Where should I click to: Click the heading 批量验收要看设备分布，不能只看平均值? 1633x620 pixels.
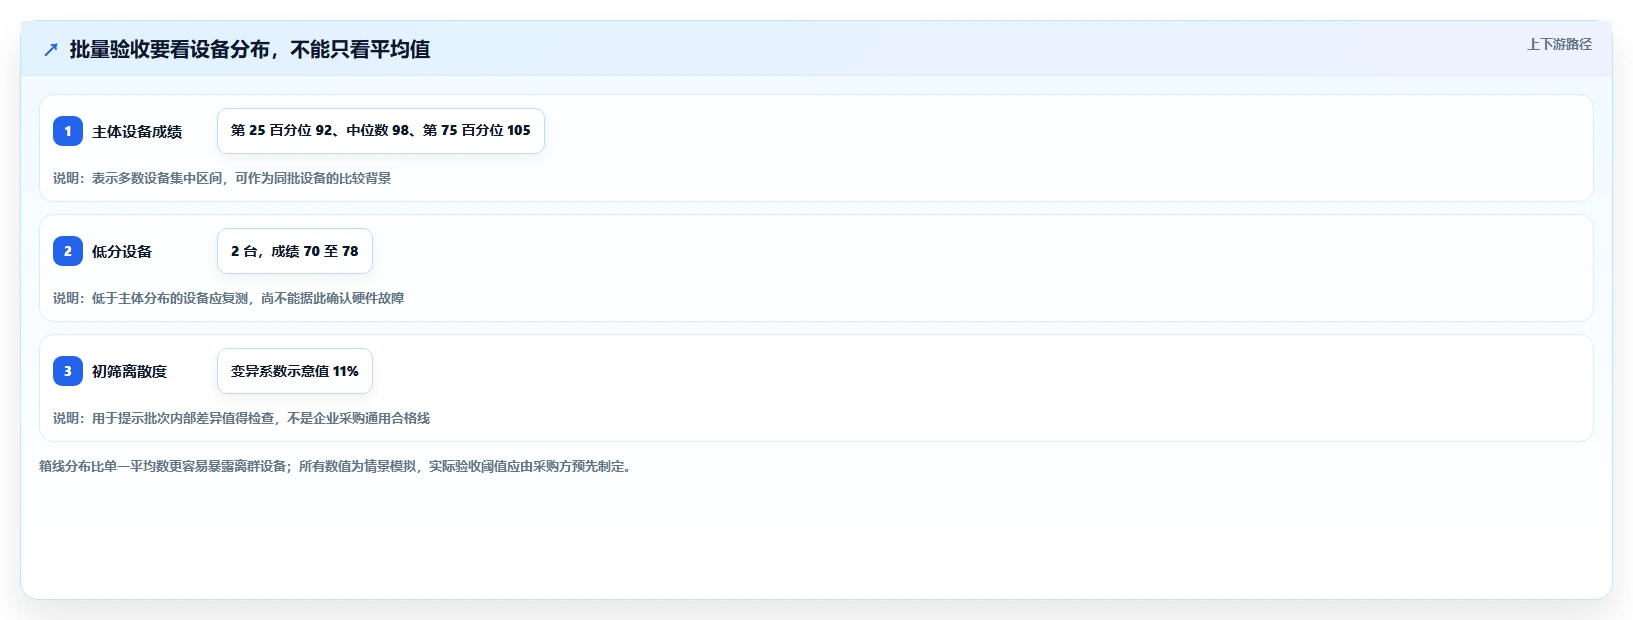click(x=250, y=49)
